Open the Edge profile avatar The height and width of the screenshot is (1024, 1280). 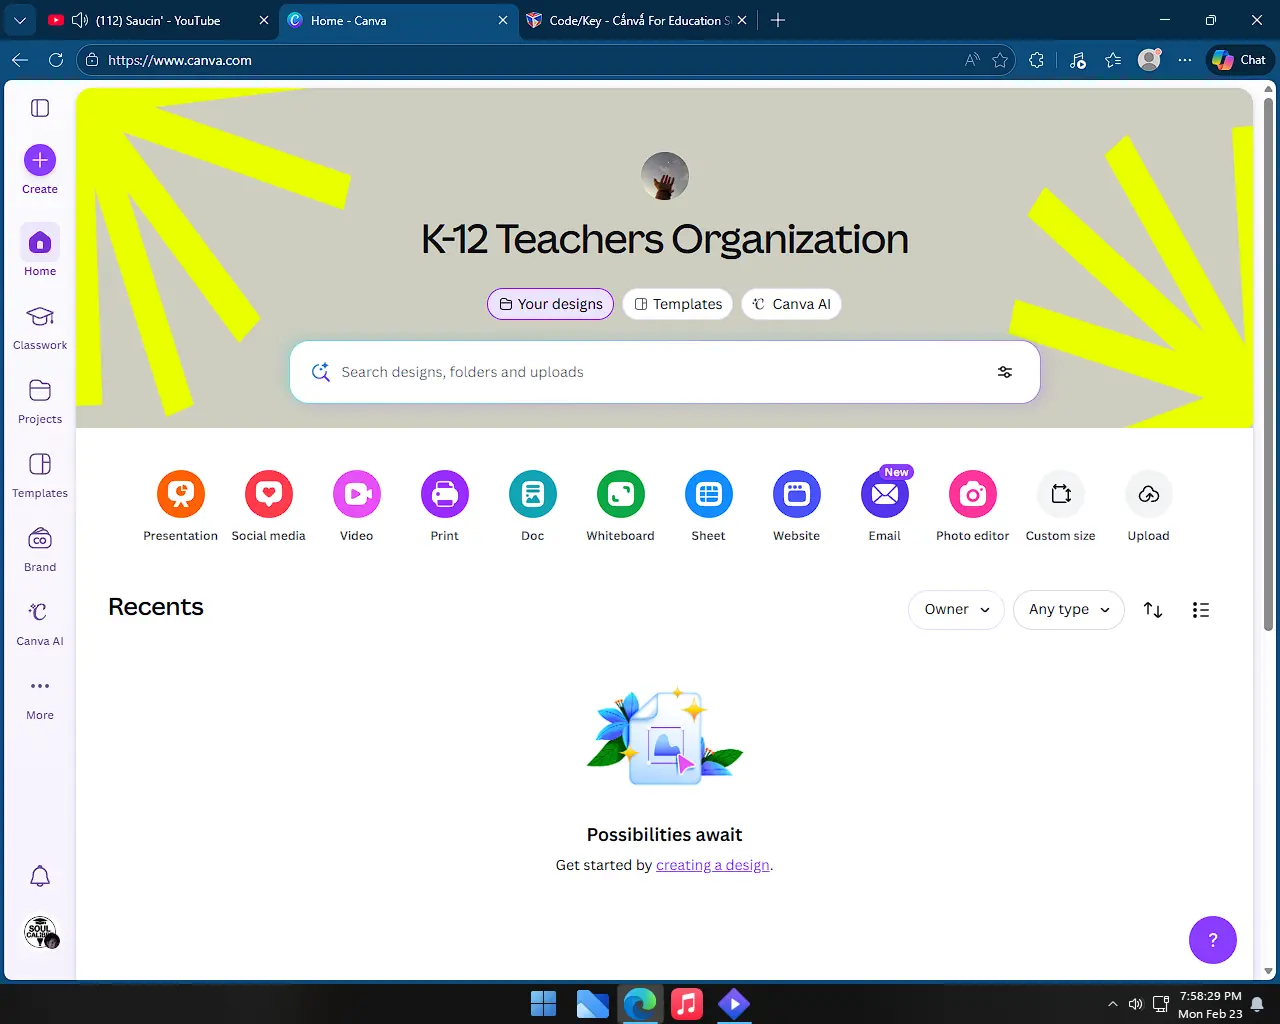(x=1150, y=60)
